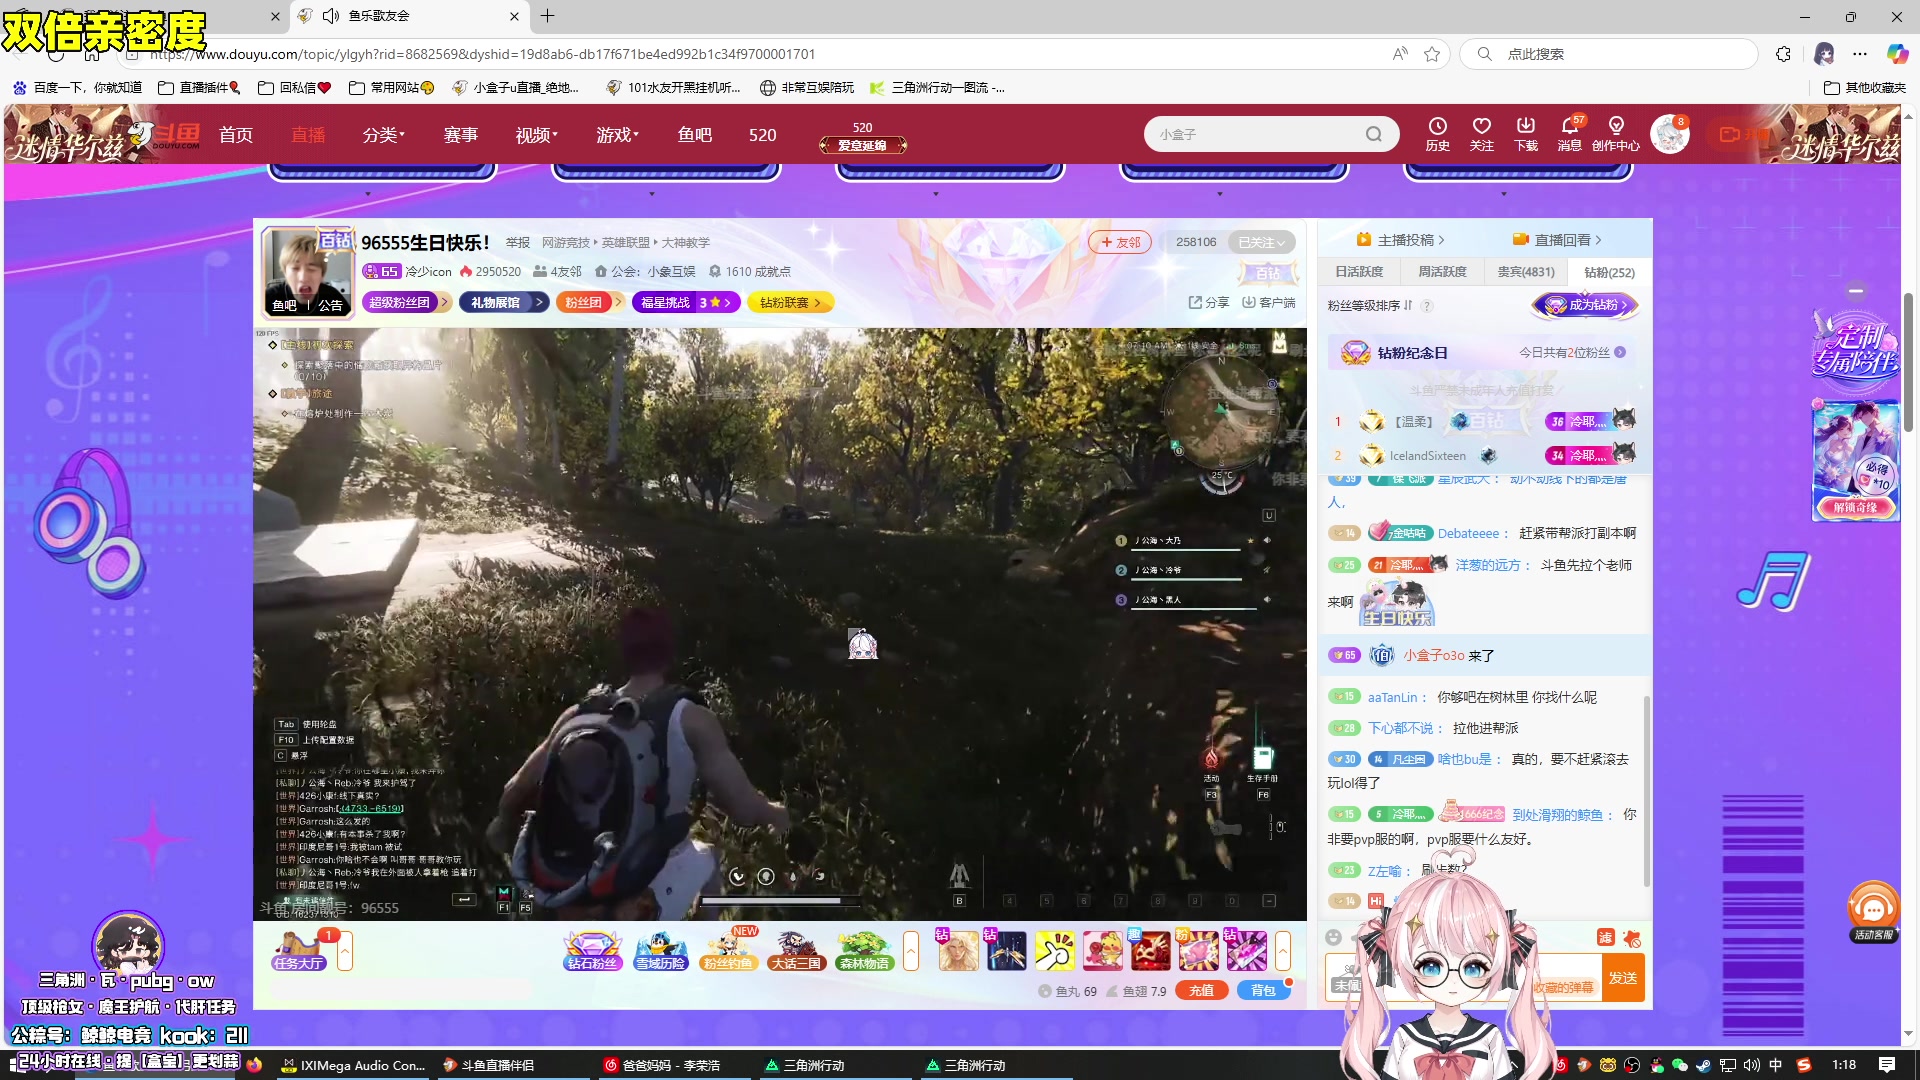This screenshot has width=1920, height=1080.
Task: Expand the 分类 dropdown menu
Action: [384, 135]
